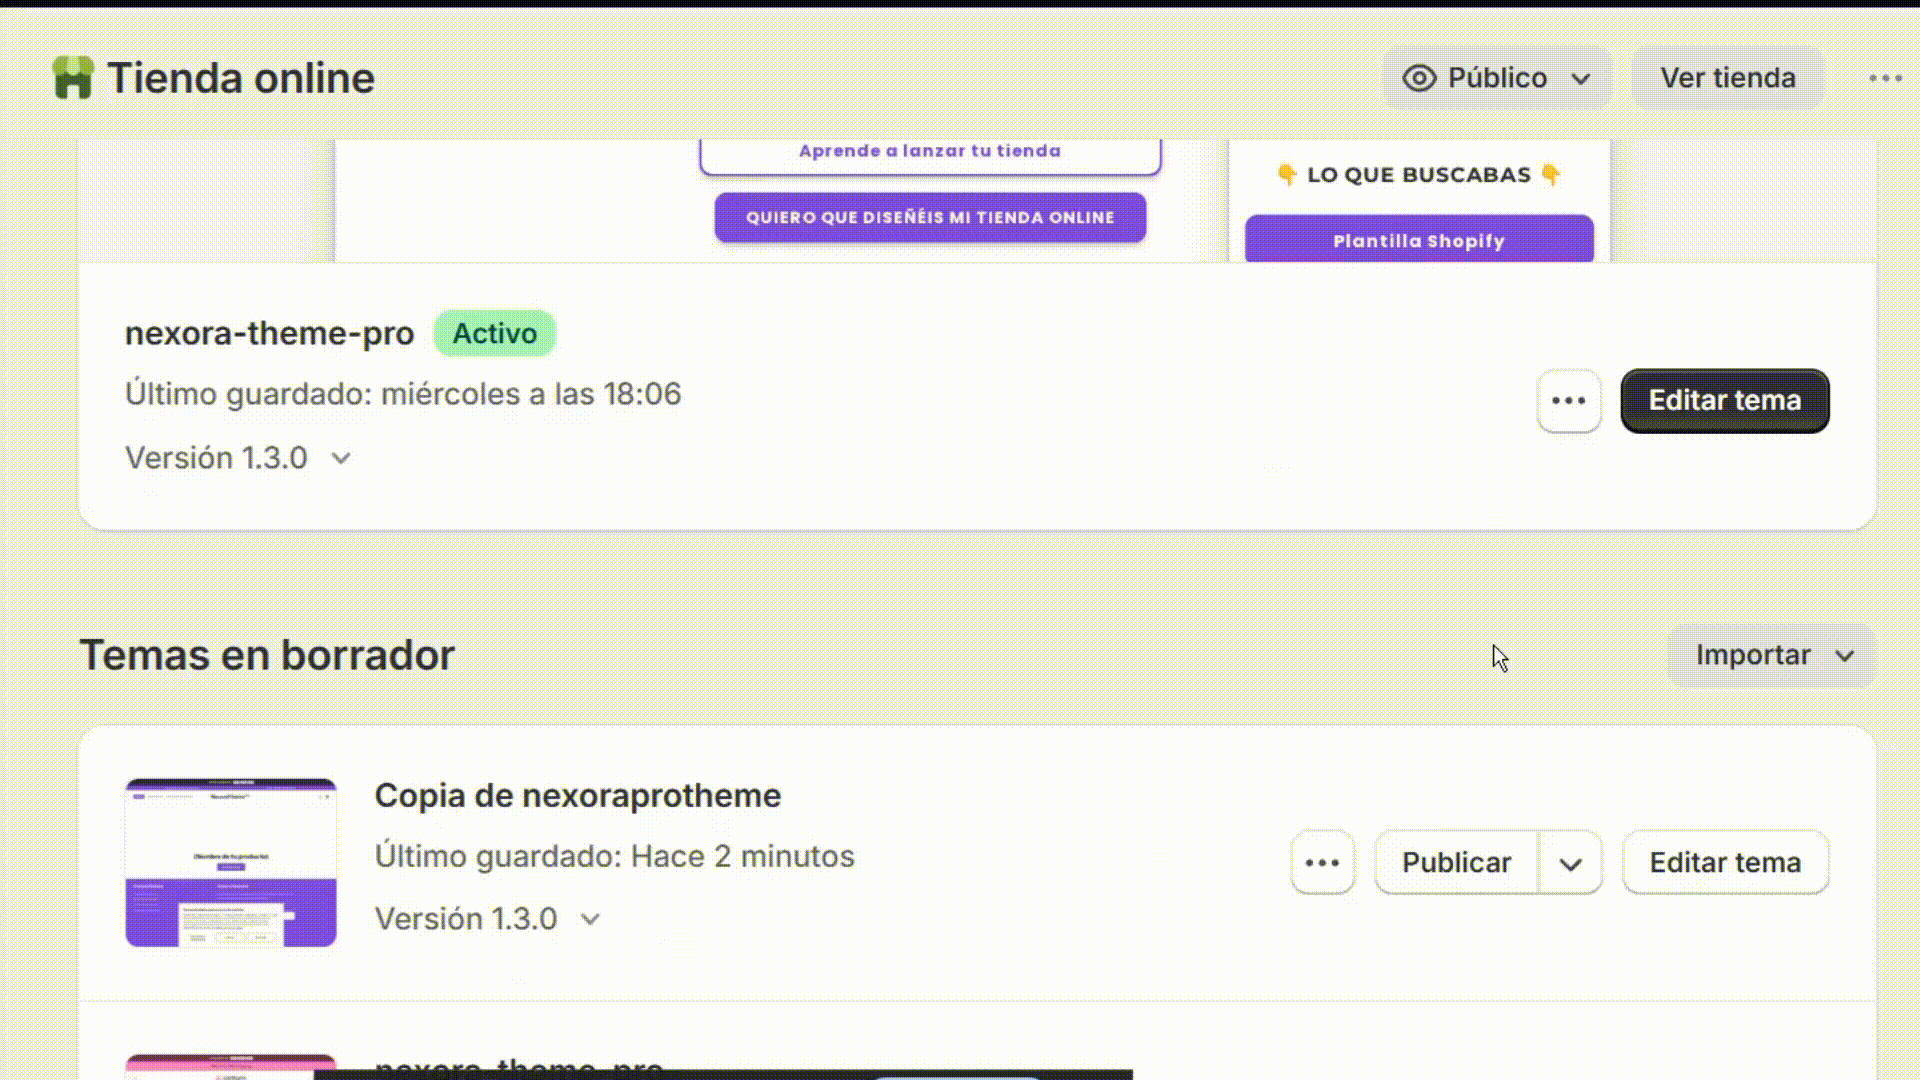Click Editar tema for Copia de nexoraprotheme
This screenshot has height=1080, width=1920.
[x=1725, y=862]
